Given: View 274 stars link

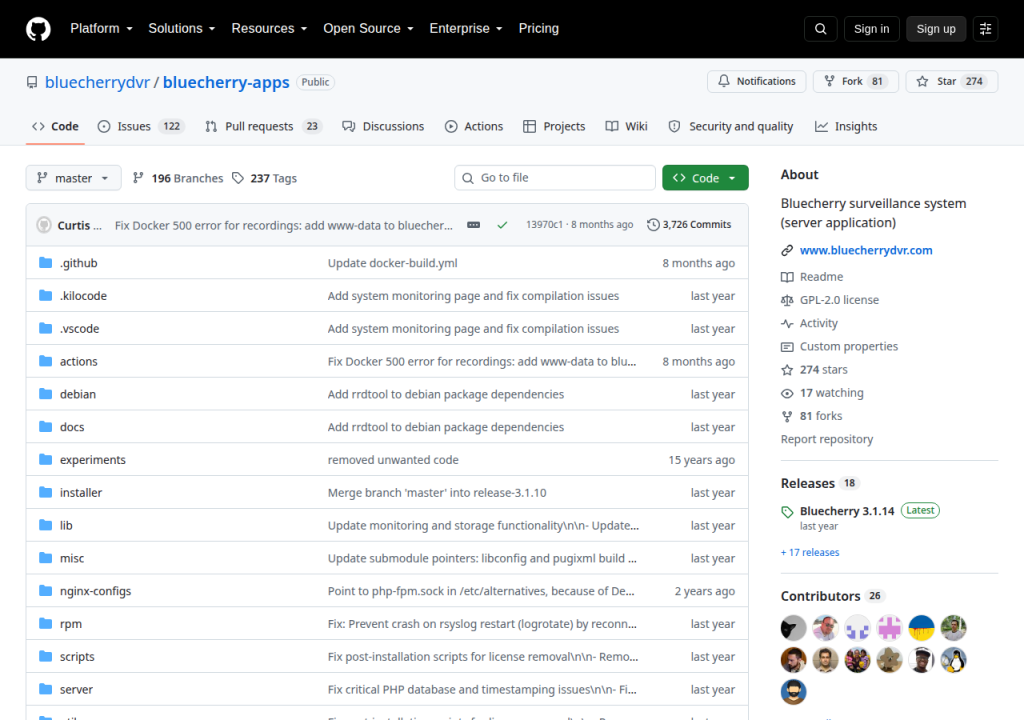Looking at the screenshot, I should [x=824, y=370].
